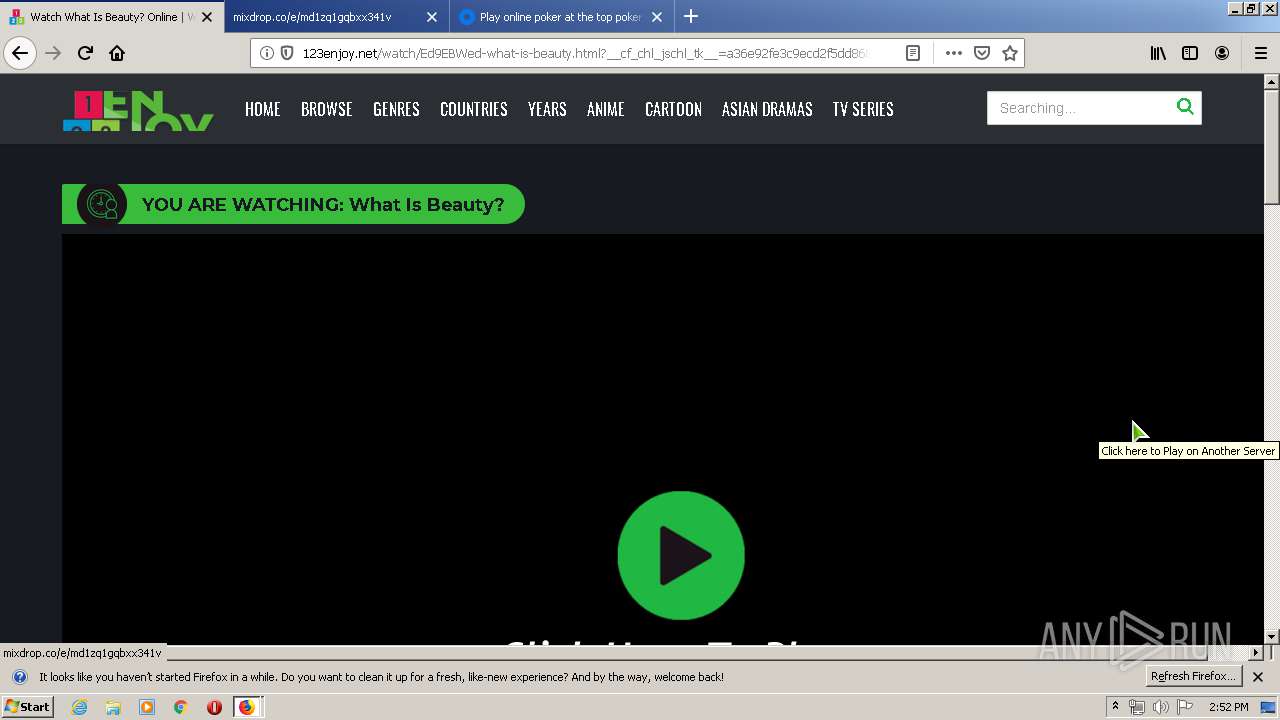The height and width of the screenshot is (720, 1280).
Task: Click the Firefox forward arrow
Action: coord(53,53)
